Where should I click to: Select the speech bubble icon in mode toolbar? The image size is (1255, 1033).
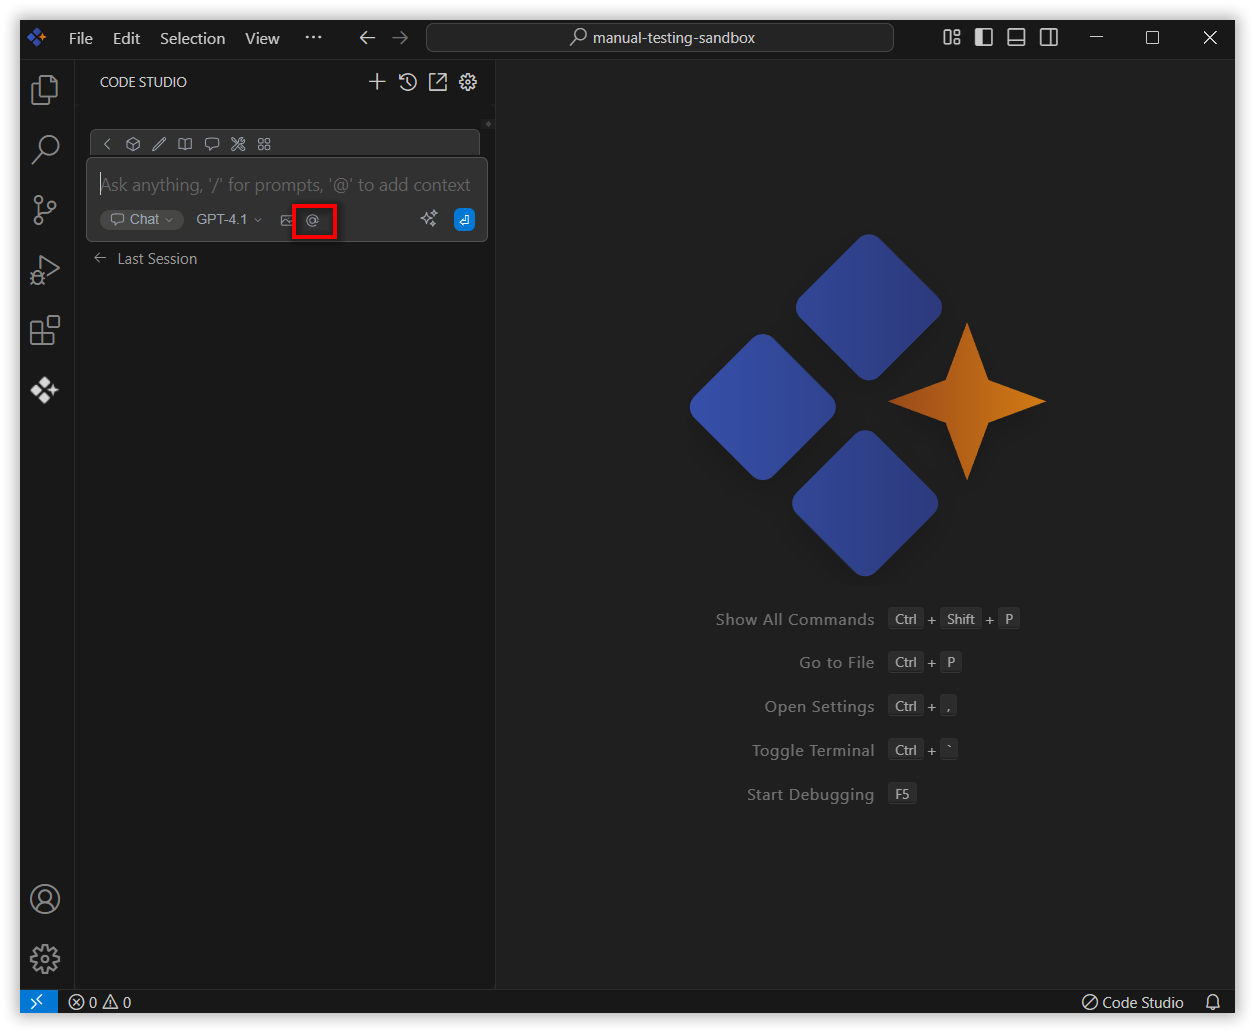coord(212,144)
